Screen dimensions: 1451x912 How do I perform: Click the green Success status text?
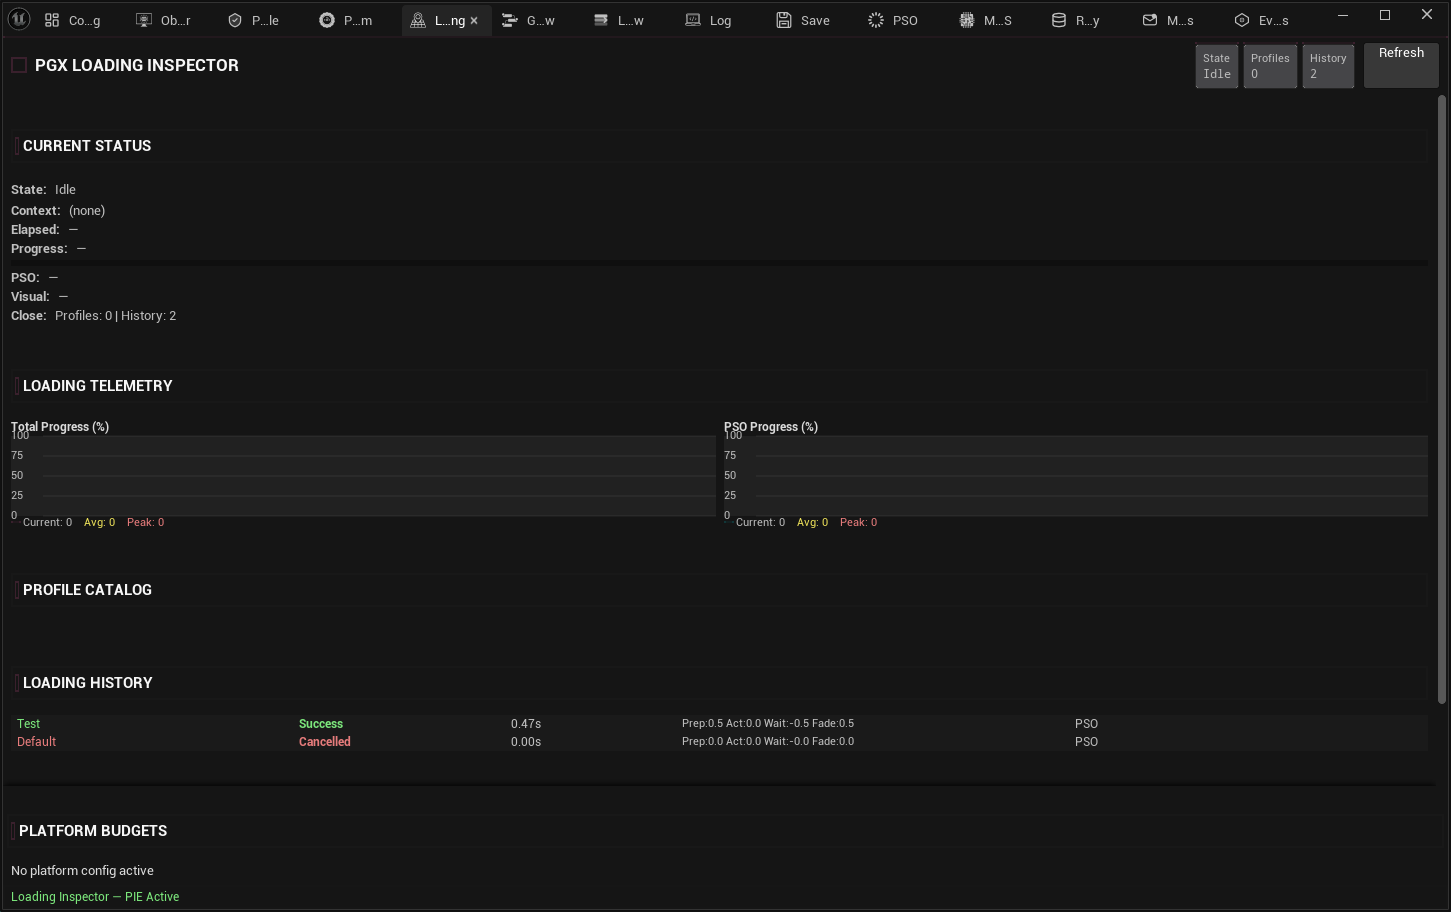click(x=321, y=724)
